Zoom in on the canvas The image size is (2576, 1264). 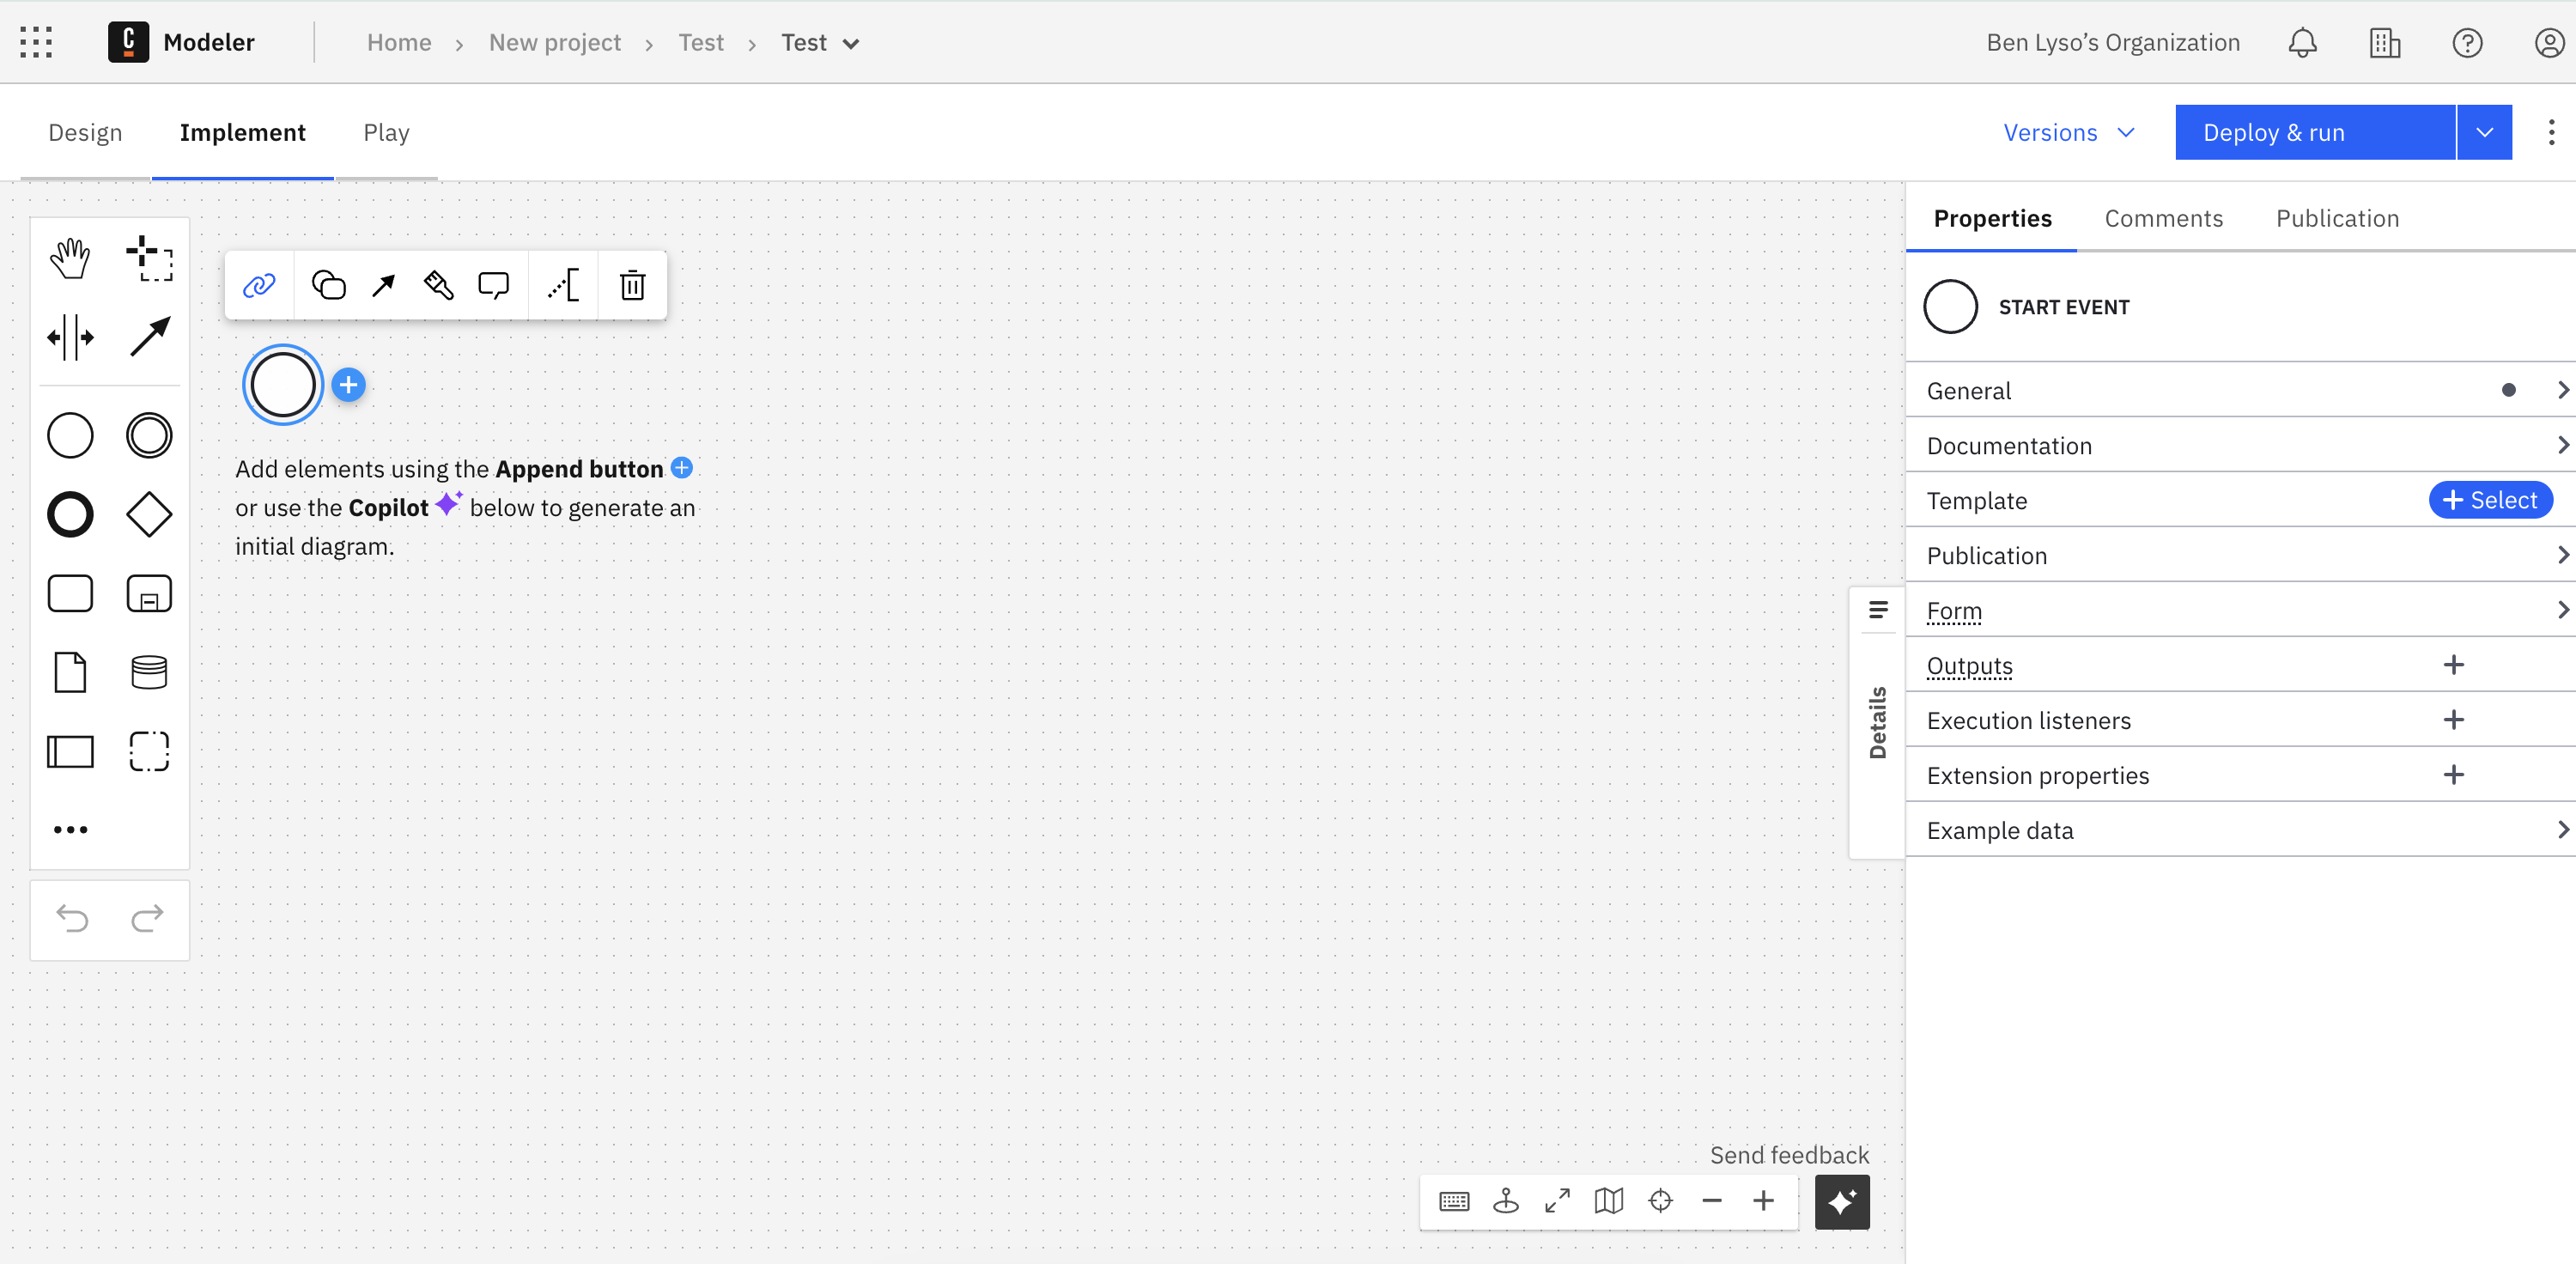click(x=1764, y=1202)
